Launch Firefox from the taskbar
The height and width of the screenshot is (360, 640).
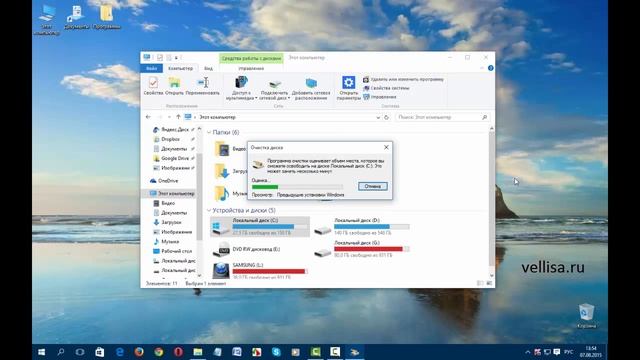click(x=139, y=352)
